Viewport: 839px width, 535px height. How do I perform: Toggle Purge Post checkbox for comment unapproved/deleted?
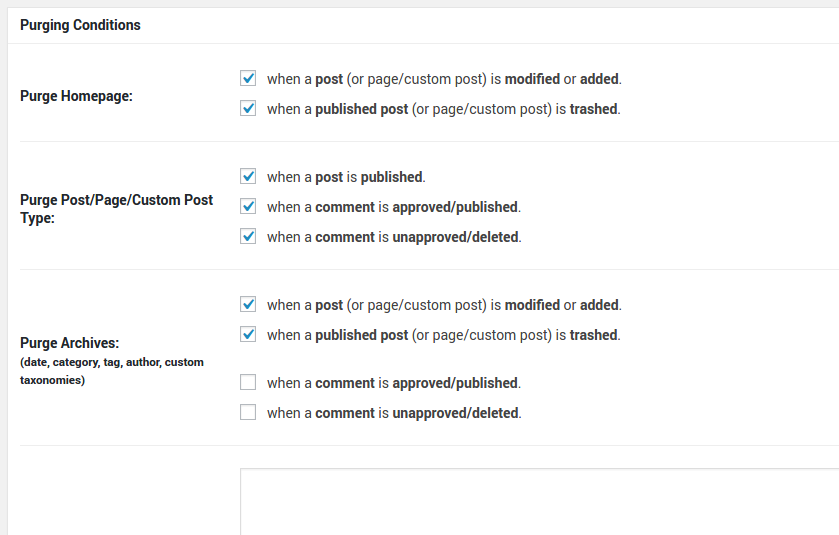[x=248, y=236]
